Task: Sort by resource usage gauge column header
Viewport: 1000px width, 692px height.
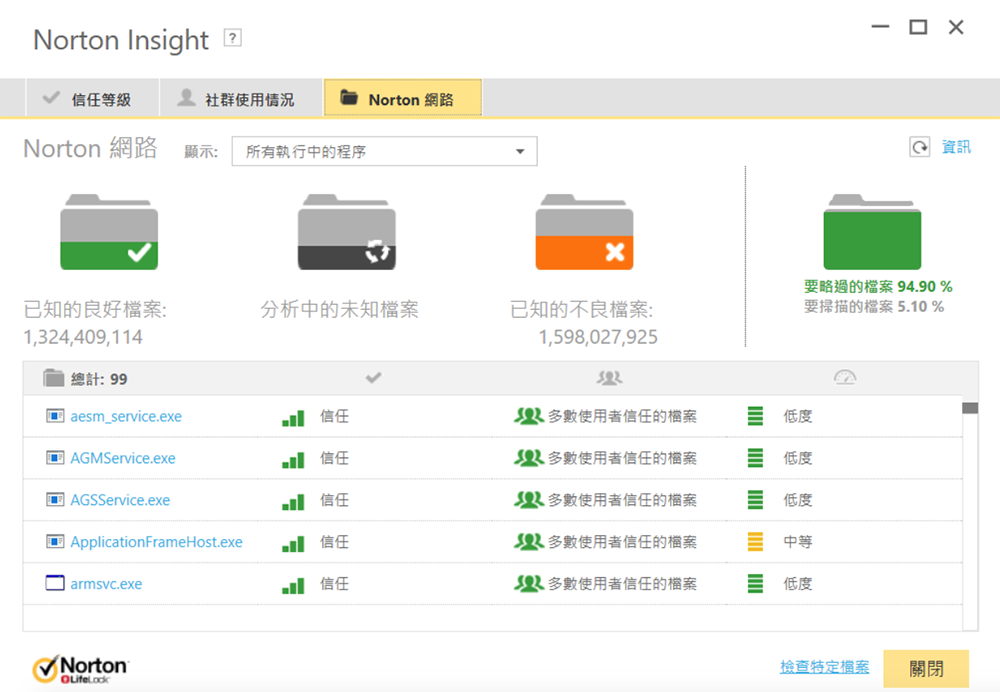Action: (845, 378)
